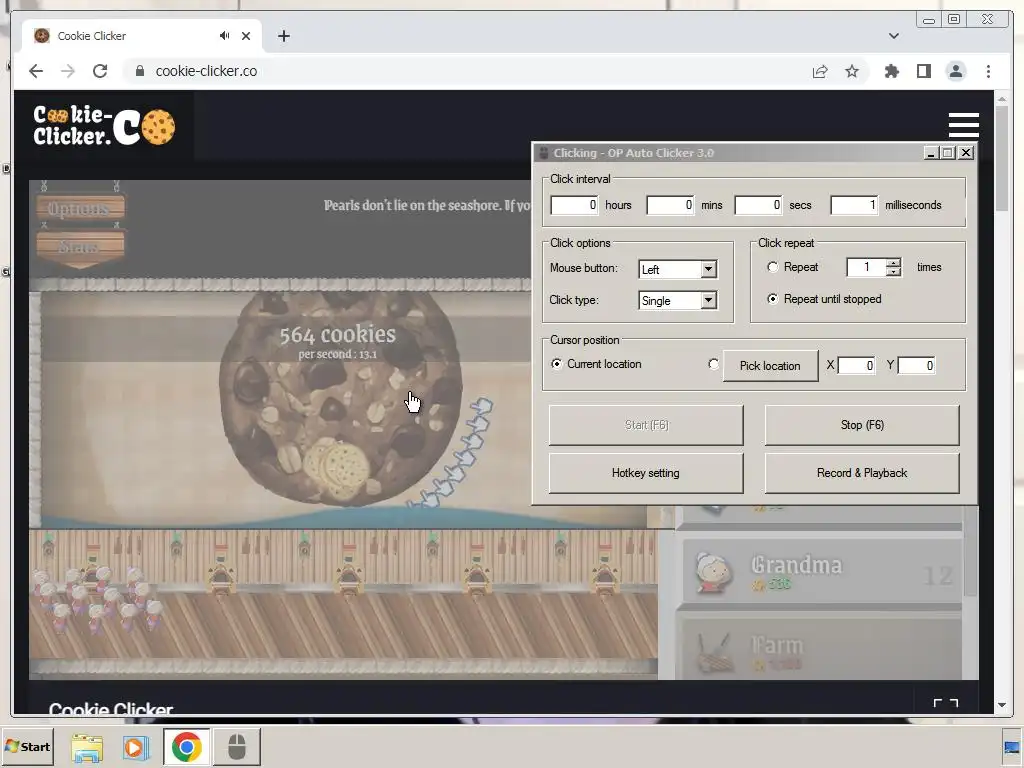This screenshot has height=768, width=1024.
Task: Click page scrollbar down arrow
Action: coord(1002,705)
